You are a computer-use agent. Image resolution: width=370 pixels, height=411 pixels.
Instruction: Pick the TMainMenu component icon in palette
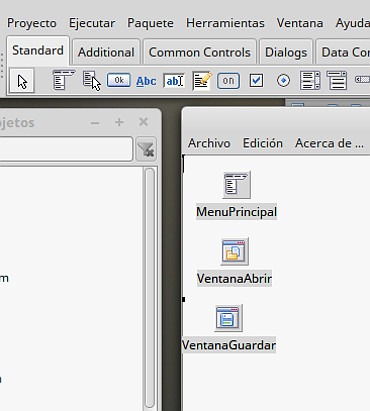point(64,80)
